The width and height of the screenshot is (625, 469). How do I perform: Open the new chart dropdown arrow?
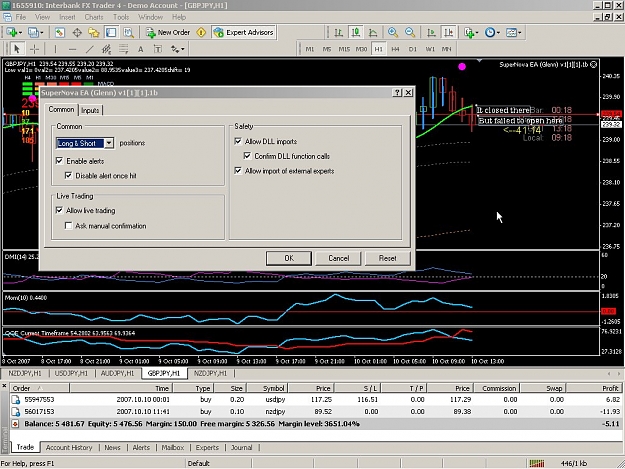[20, 33]
